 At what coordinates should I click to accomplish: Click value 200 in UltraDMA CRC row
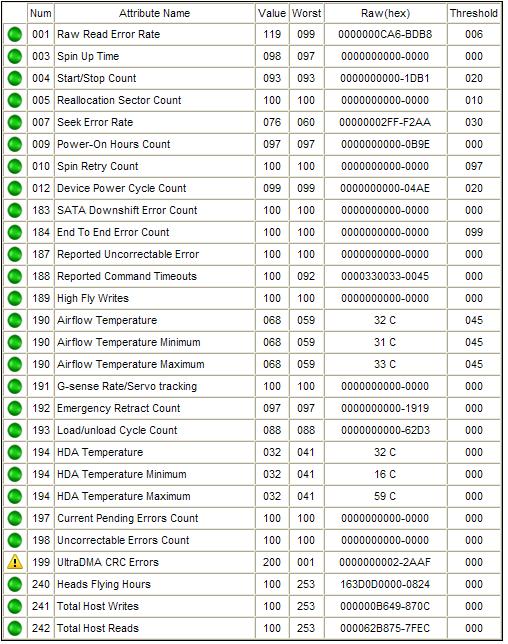click(x=272, y=562)
